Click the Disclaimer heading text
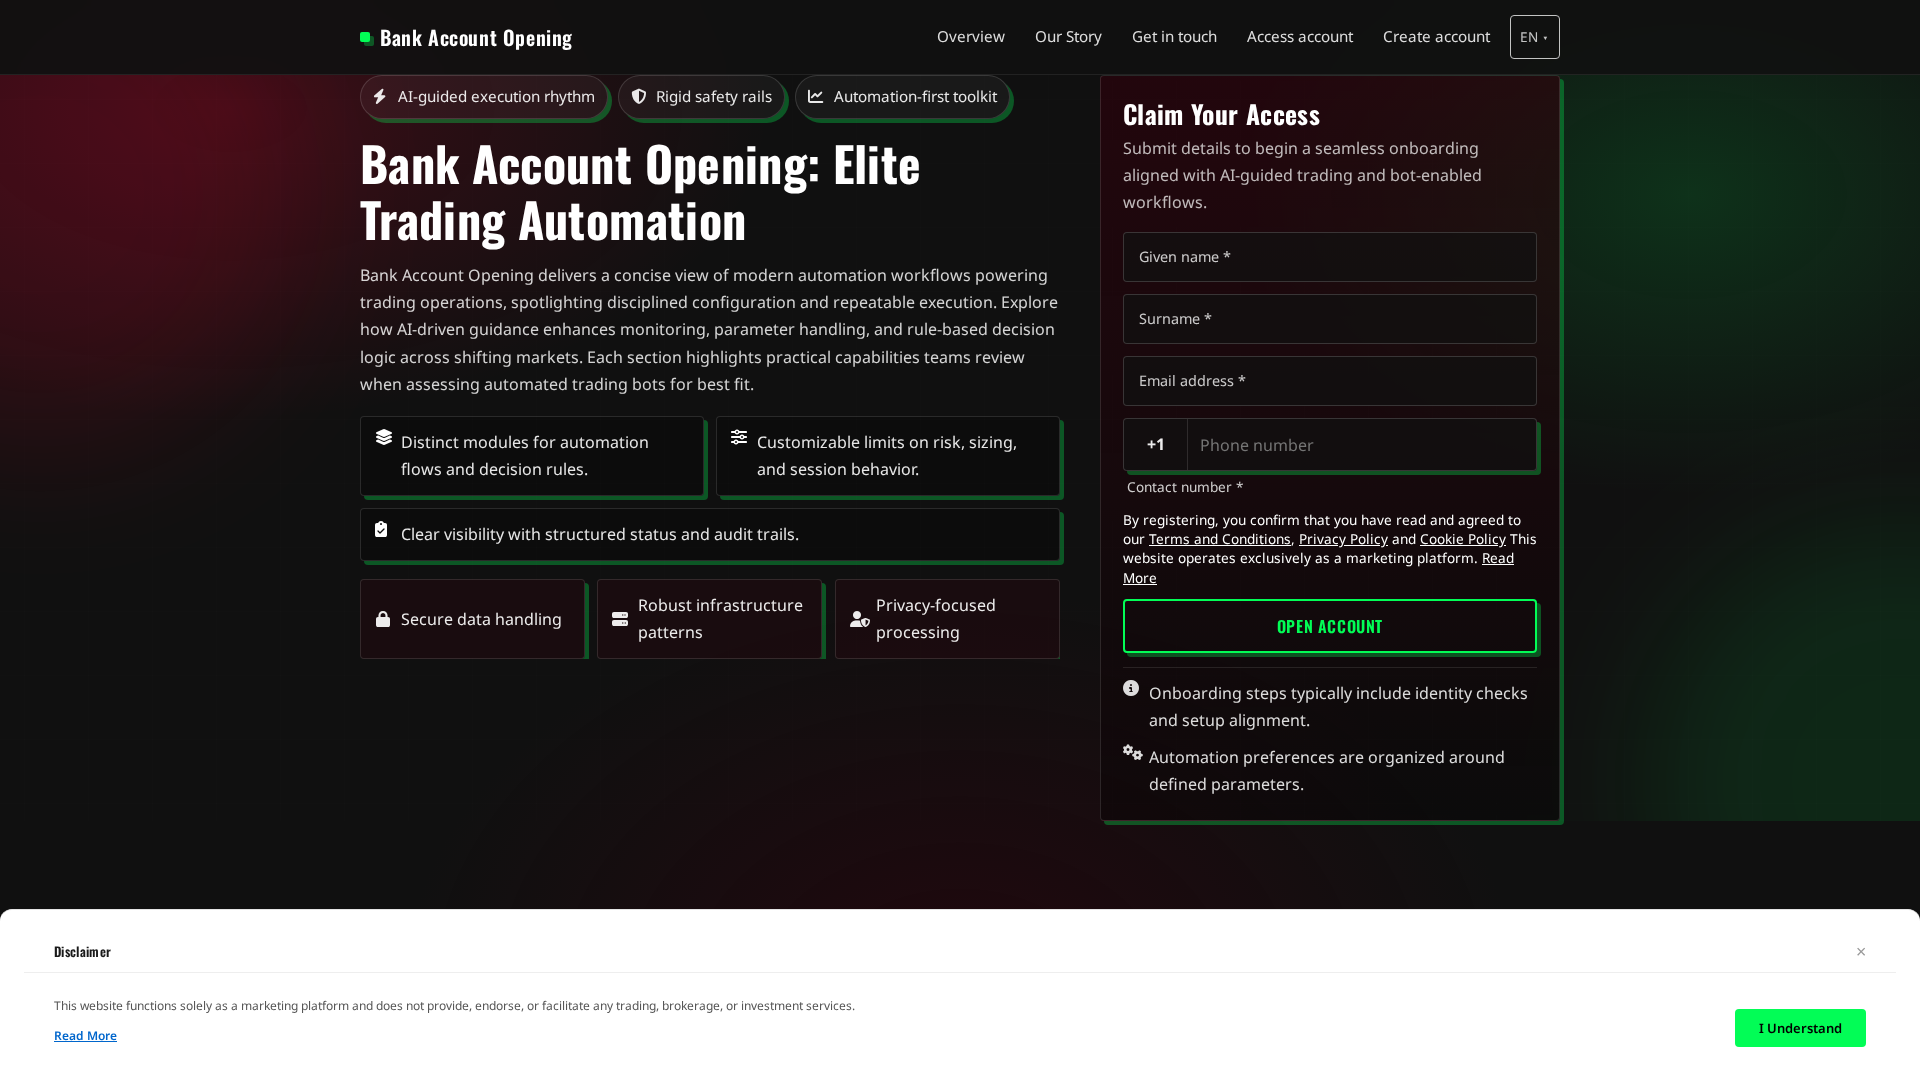 point(82,952)
